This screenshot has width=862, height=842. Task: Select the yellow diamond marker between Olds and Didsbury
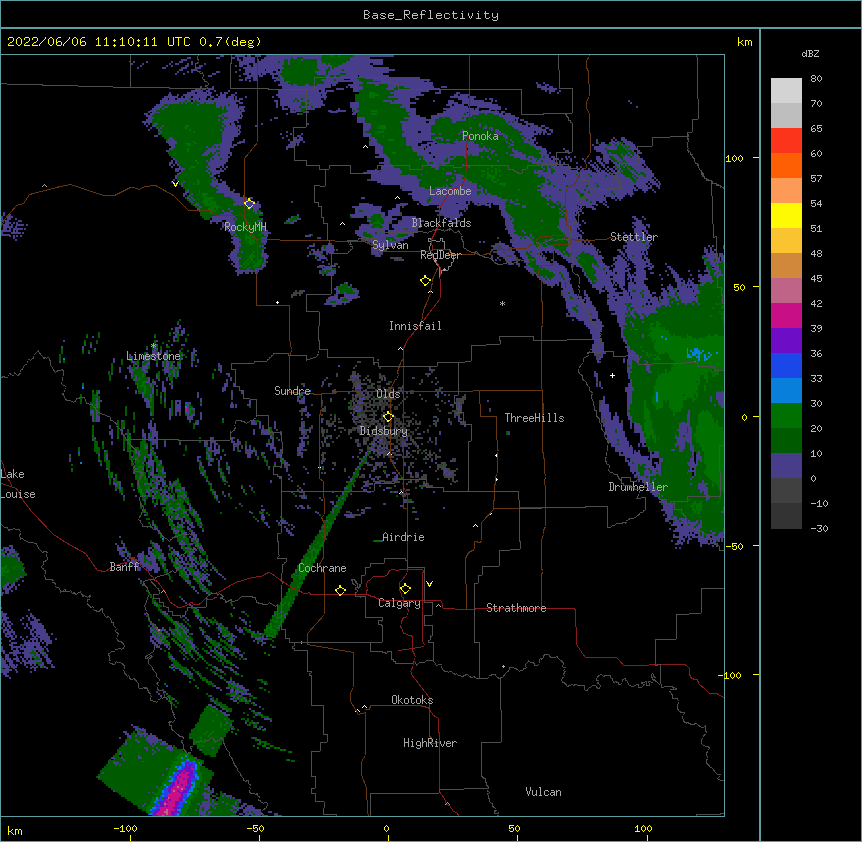point(388,417)
